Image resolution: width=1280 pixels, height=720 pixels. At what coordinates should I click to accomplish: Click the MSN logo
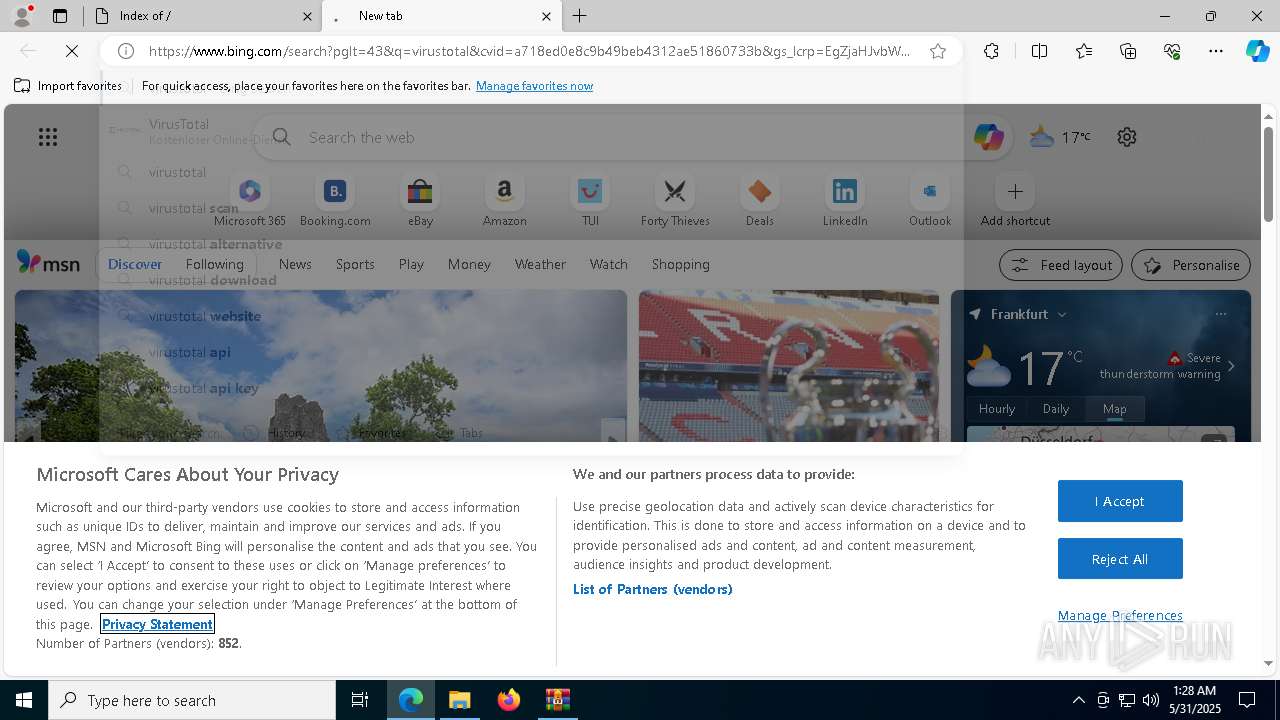pyautogui.click(x=48, y=263)
